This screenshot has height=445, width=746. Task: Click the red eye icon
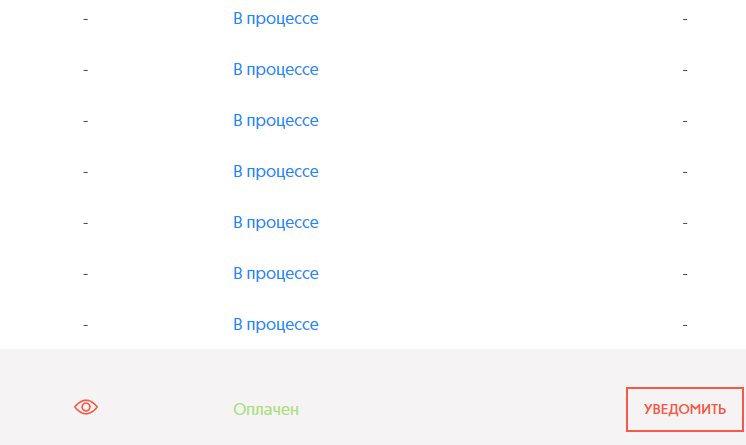[86, 407]
